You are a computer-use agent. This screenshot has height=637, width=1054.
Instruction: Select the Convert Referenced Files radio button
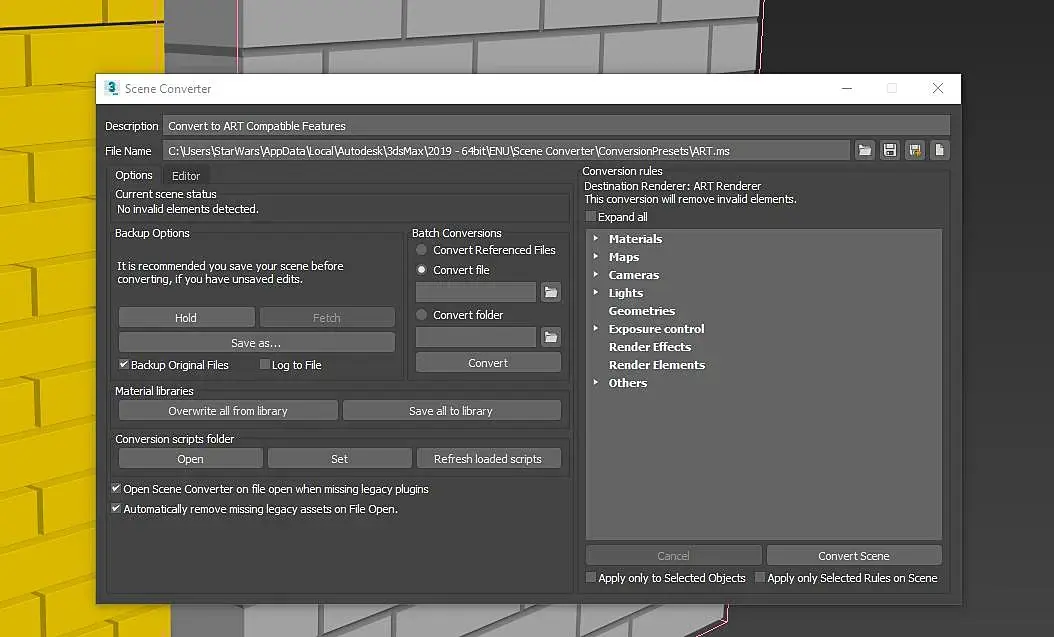(x=421, y=250)
